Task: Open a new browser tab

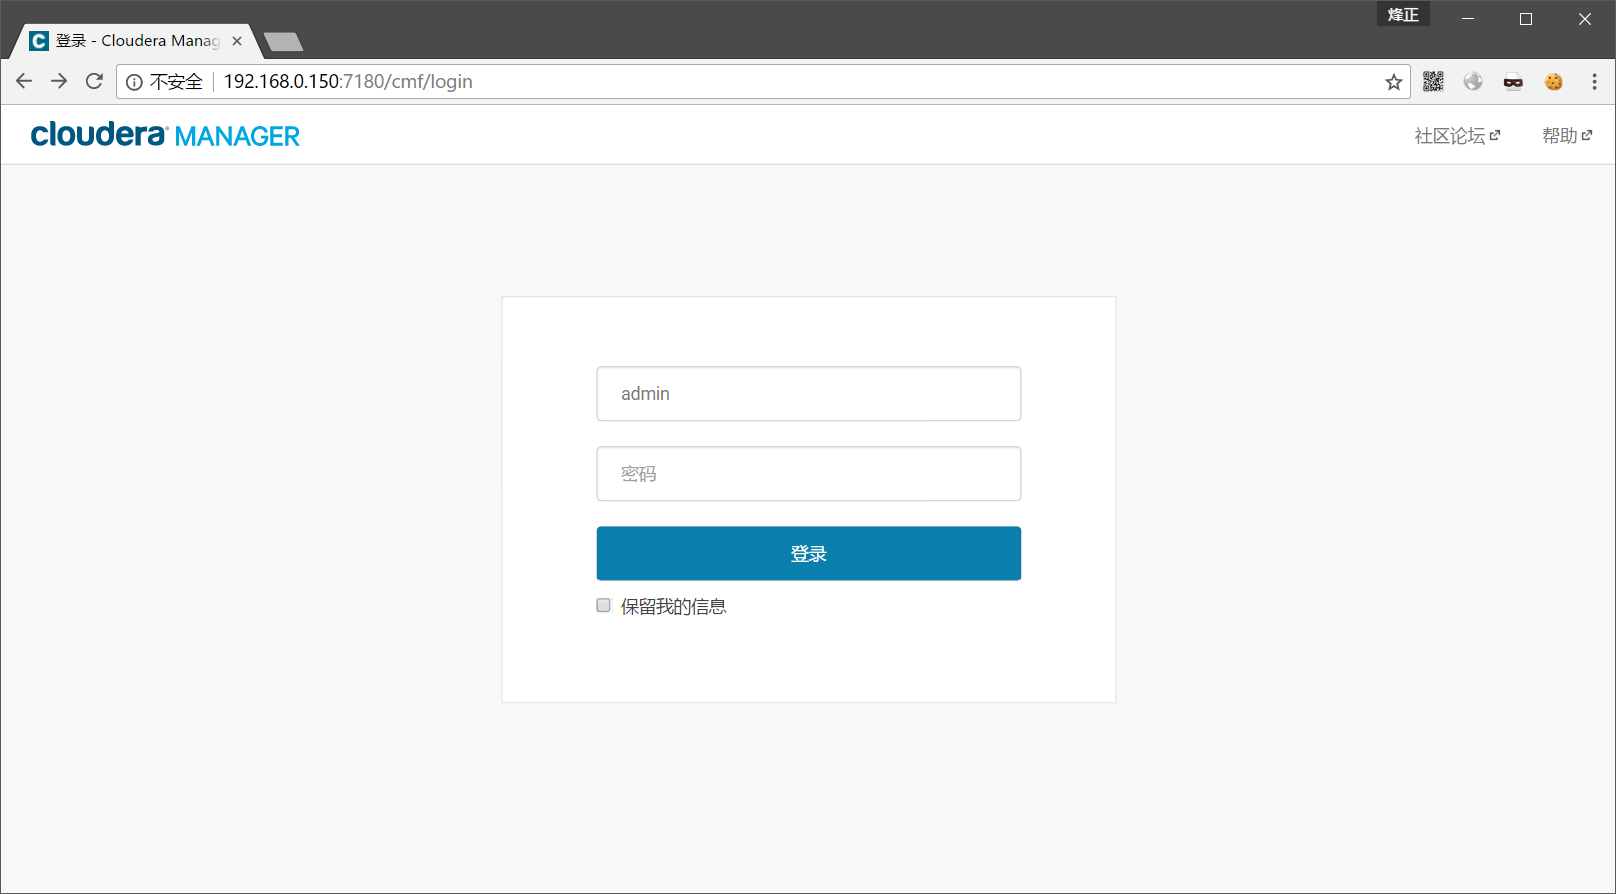Action: (284, 41)
